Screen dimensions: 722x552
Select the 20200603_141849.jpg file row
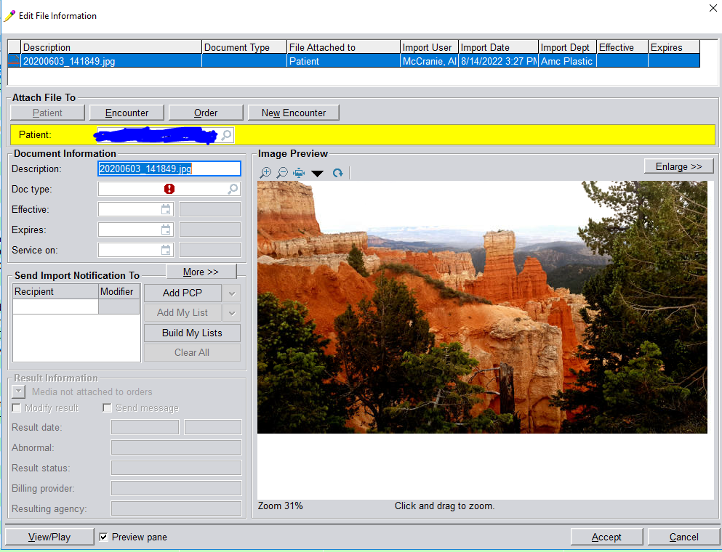click(x=354, y=61)
